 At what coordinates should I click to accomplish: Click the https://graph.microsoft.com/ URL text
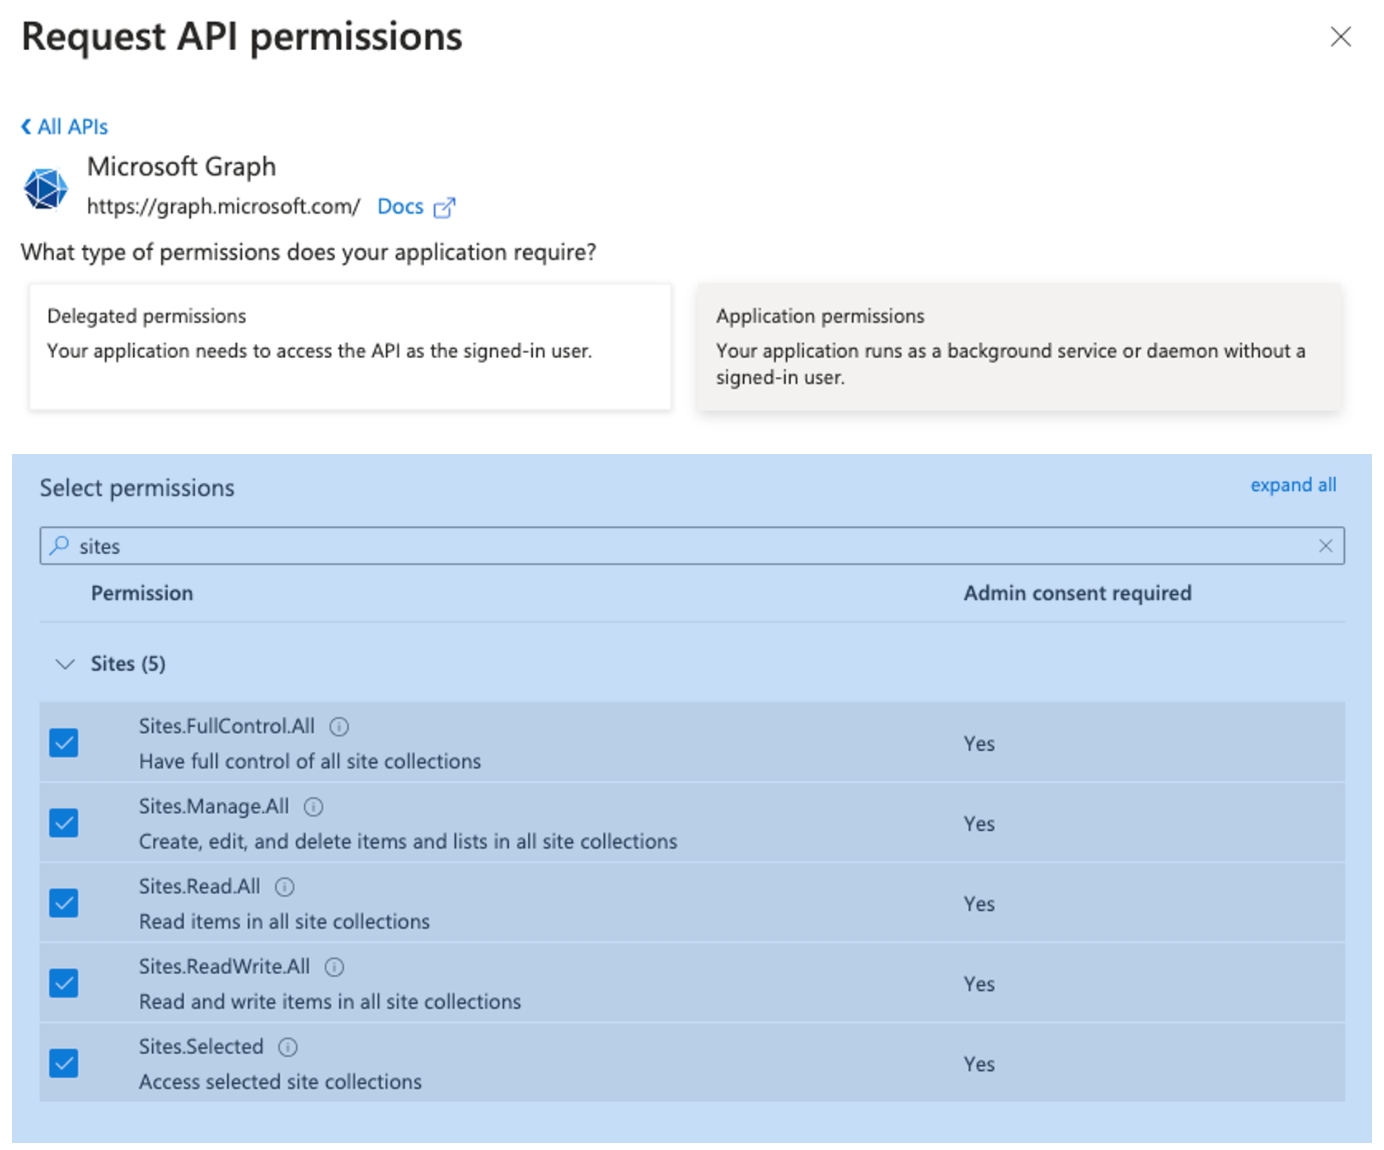223,206
